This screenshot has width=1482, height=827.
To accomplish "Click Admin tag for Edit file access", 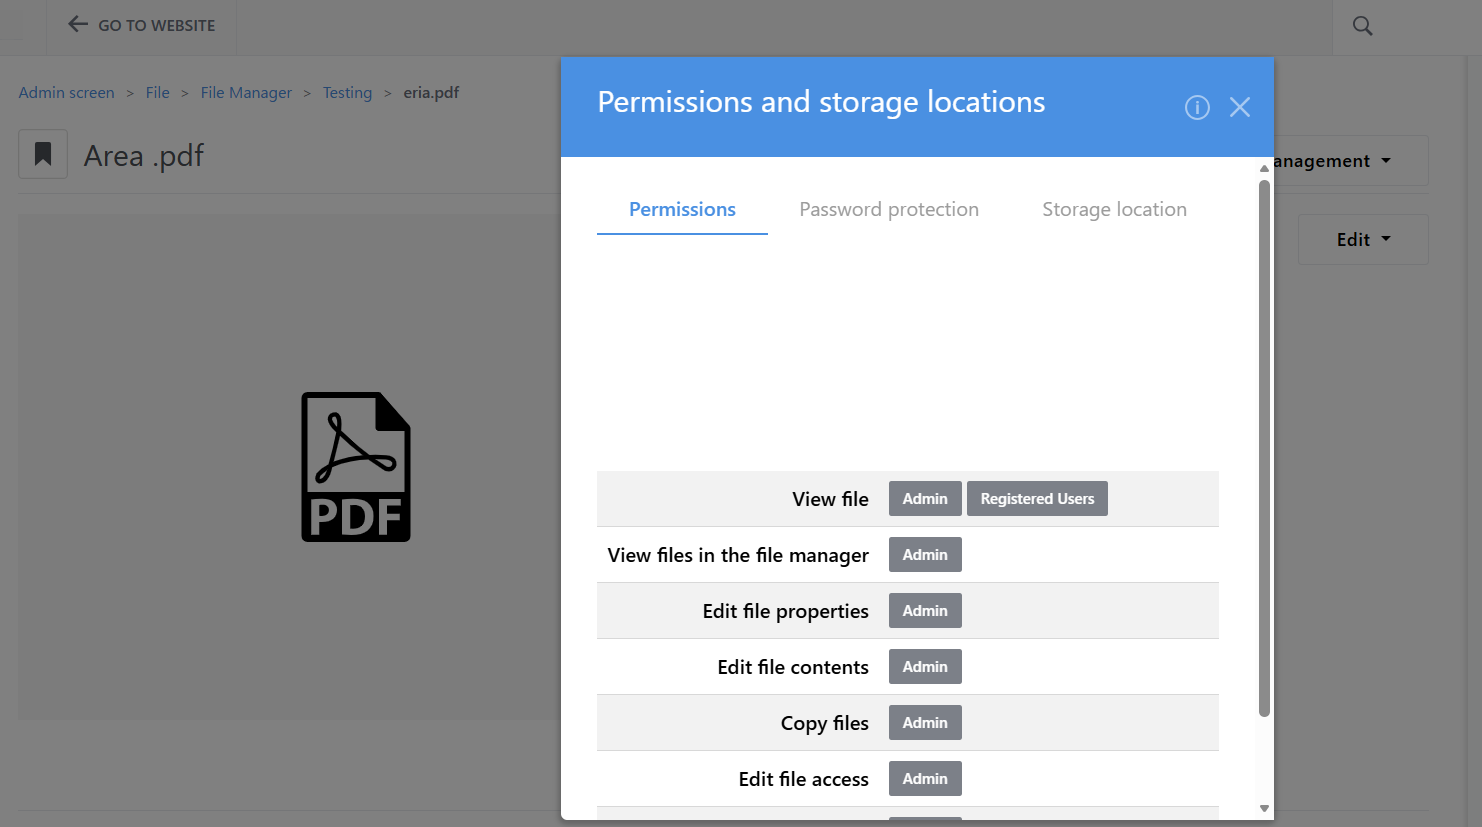I will (925, 779).
